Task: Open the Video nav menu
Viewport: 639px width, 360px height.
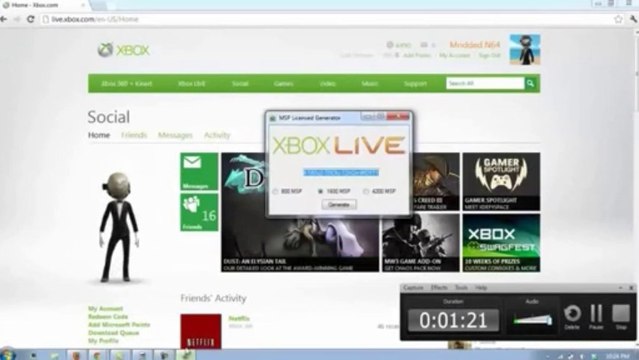Action: [x=328, y=84]
